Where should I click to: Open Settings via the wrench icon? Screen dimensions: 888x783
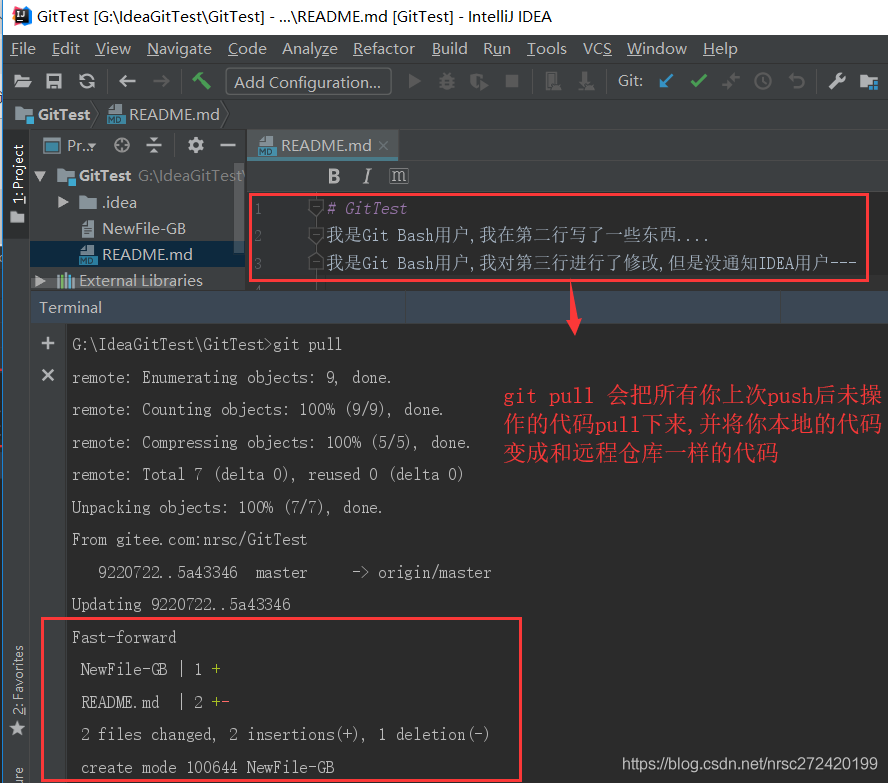point(838,82)
